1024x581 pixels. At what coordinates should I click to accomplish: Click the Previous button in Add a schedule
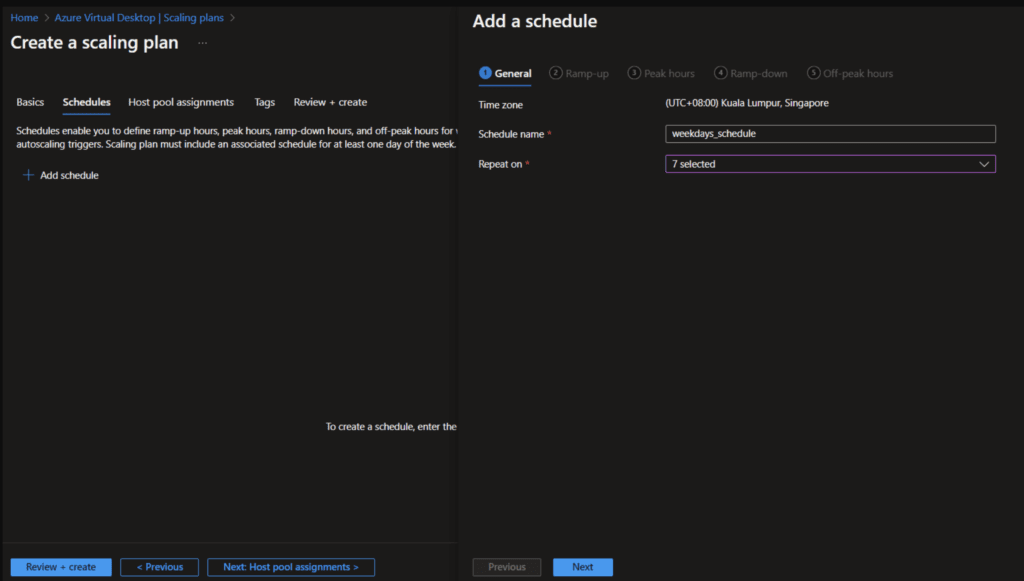pyautogui.click(x=507, y=567)
